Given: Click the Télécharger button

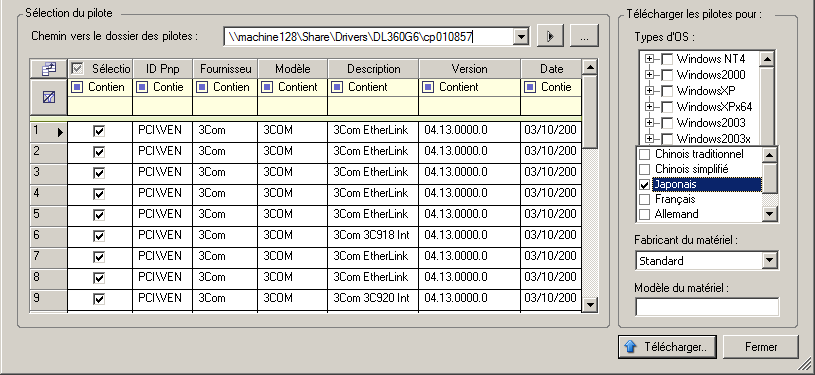Looking at the screenshot, I should [x=667, y=347].
